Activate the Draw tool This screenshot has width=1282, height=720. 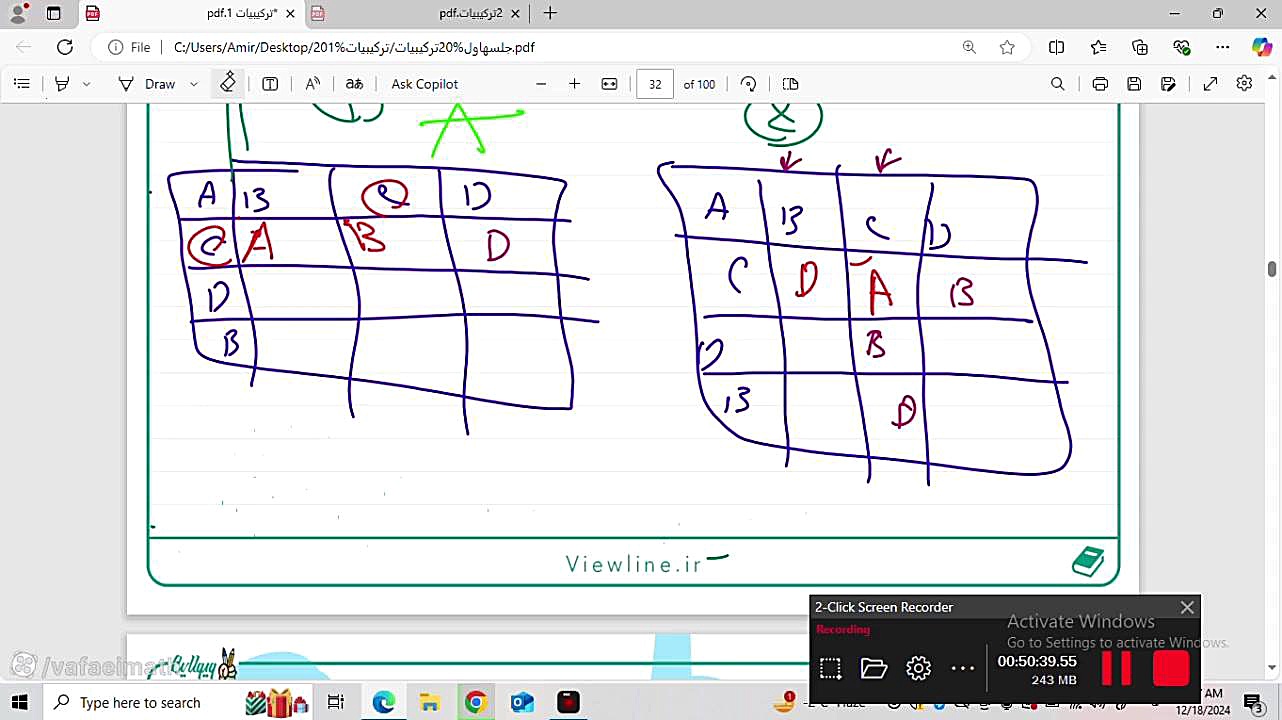(x=147, y=84)
